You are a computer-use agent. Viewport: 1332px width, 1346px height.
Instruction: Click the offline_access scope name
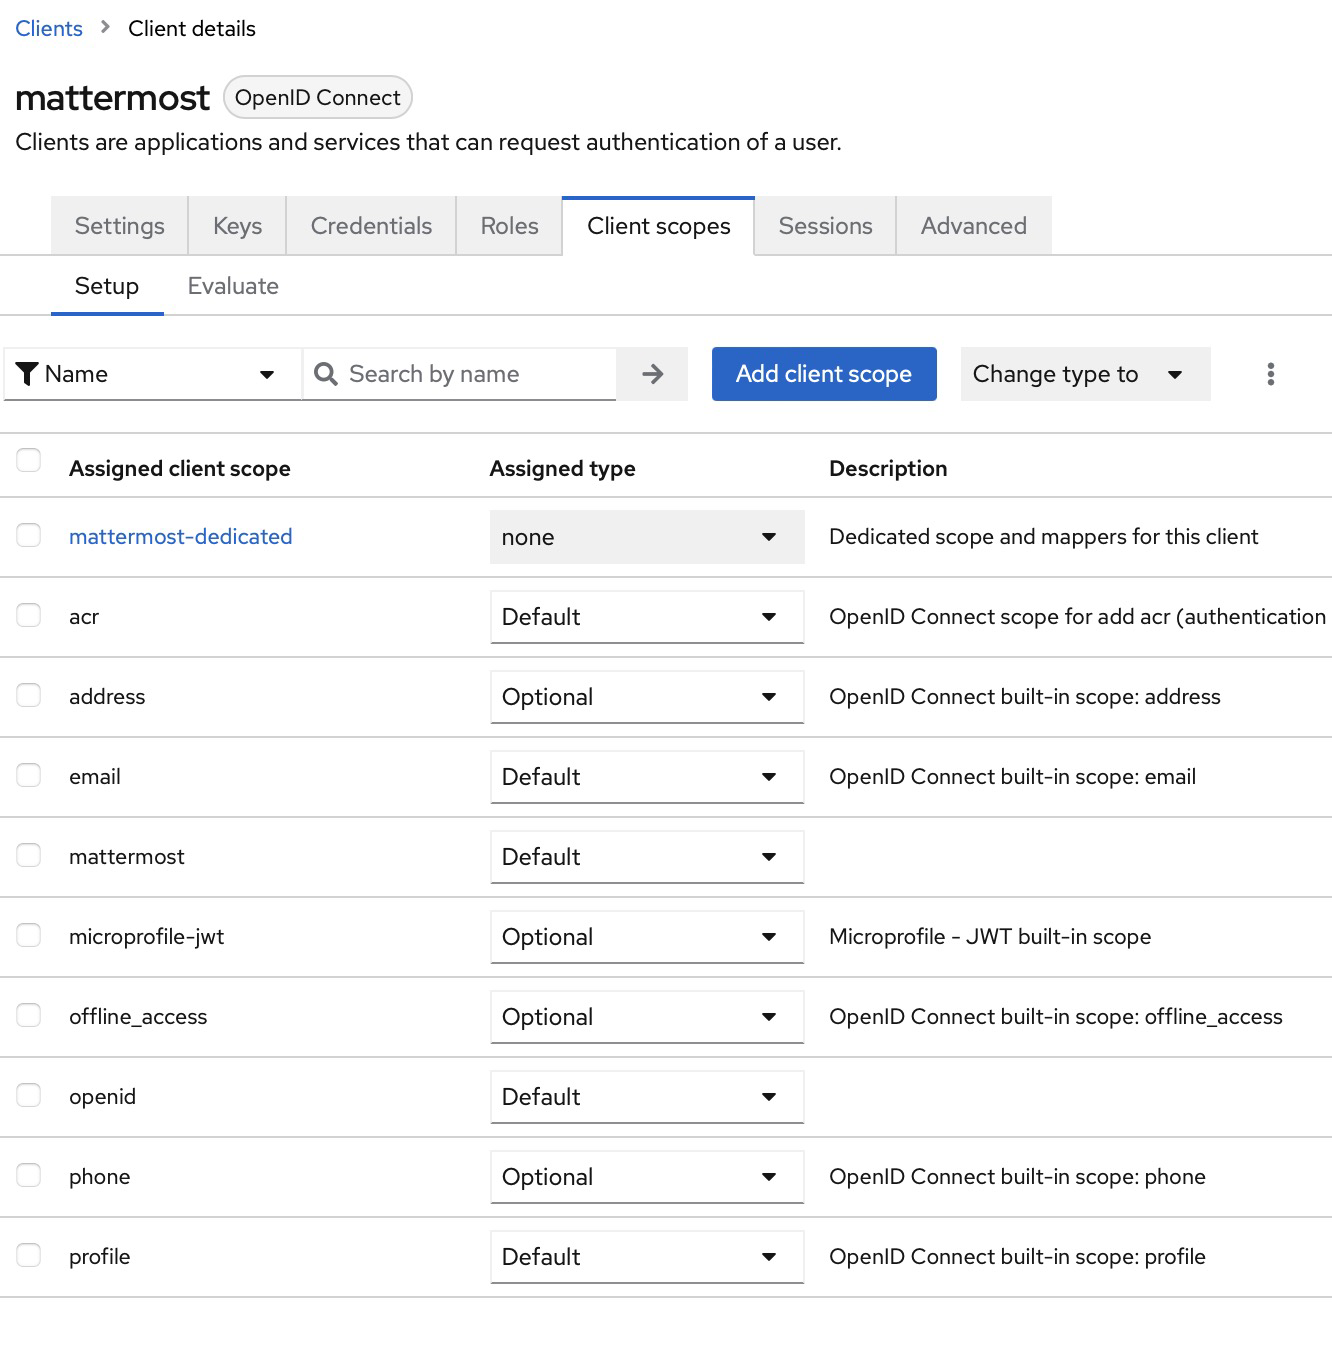point(138,1017)
